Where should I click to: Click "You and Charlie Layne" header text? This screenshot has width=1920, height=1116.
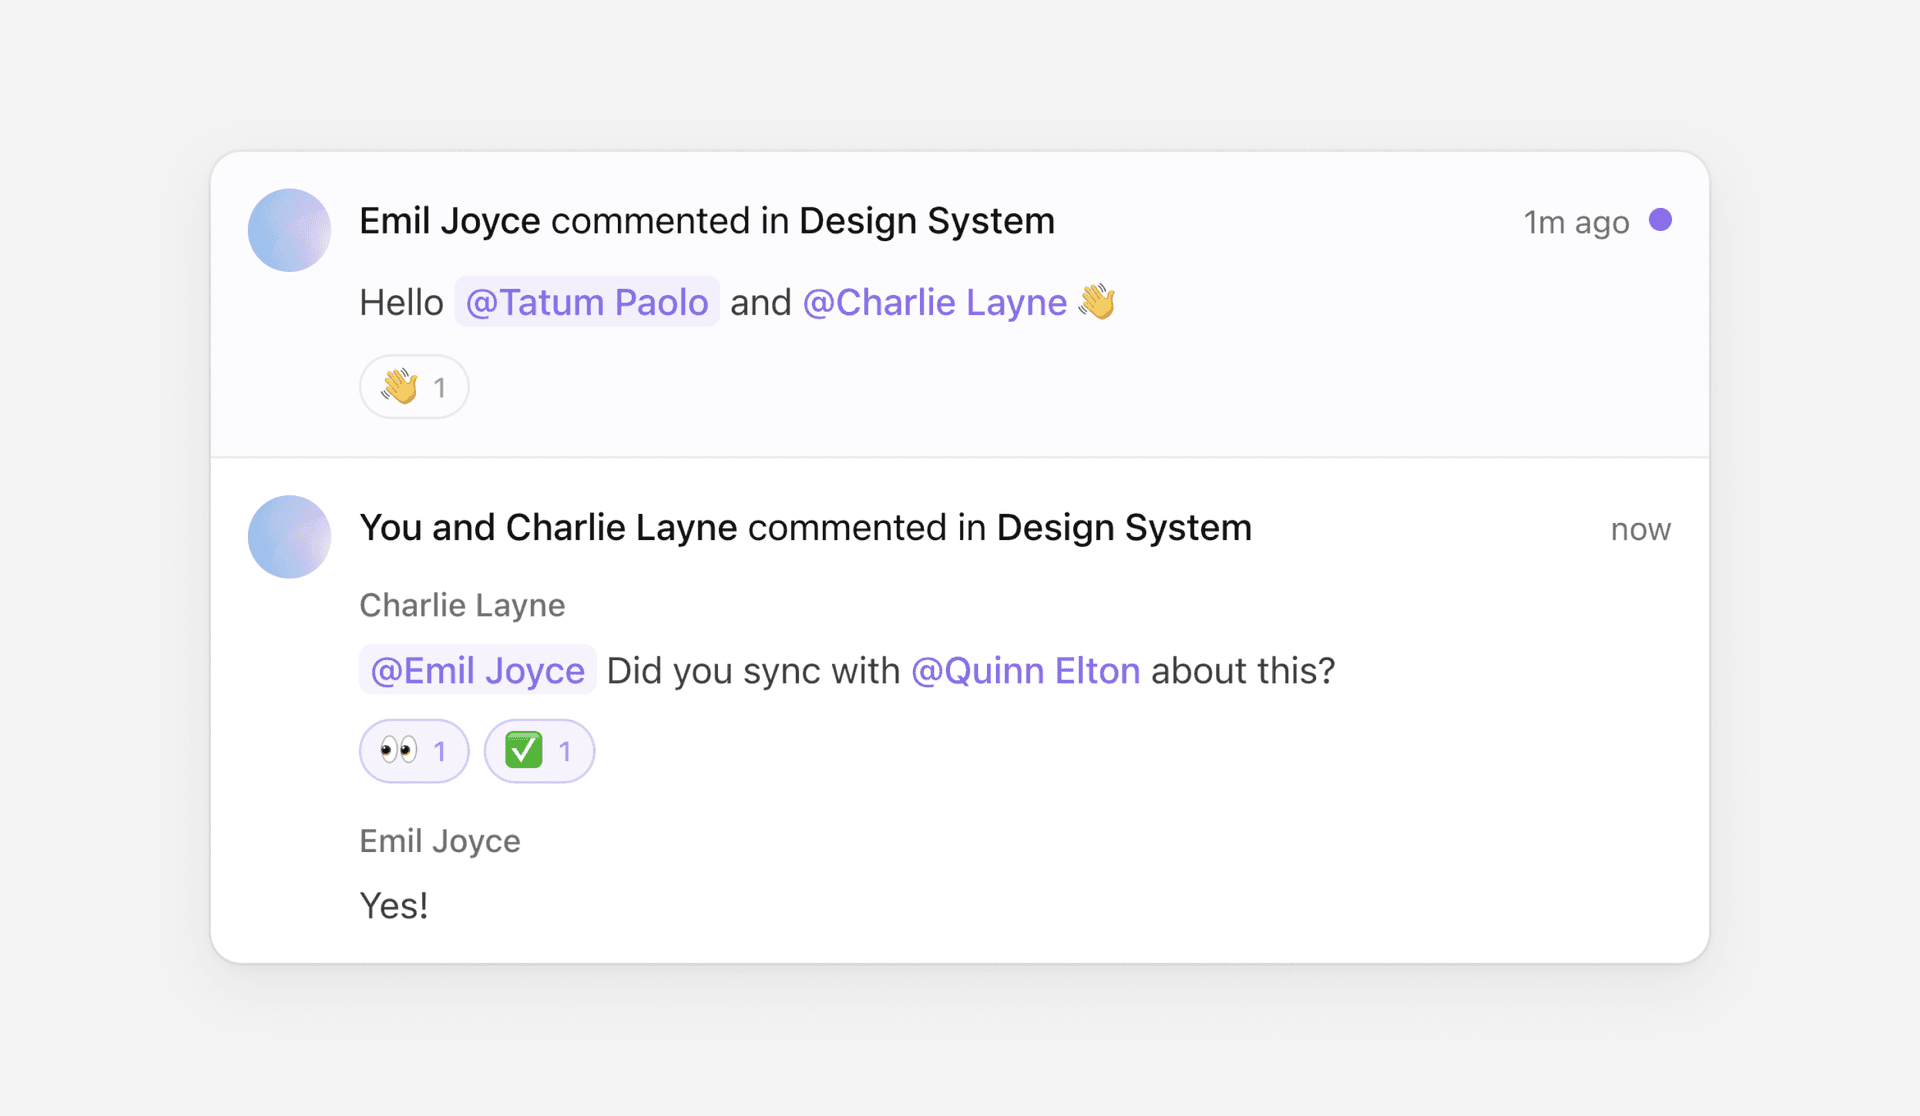(x=548, y=528)
